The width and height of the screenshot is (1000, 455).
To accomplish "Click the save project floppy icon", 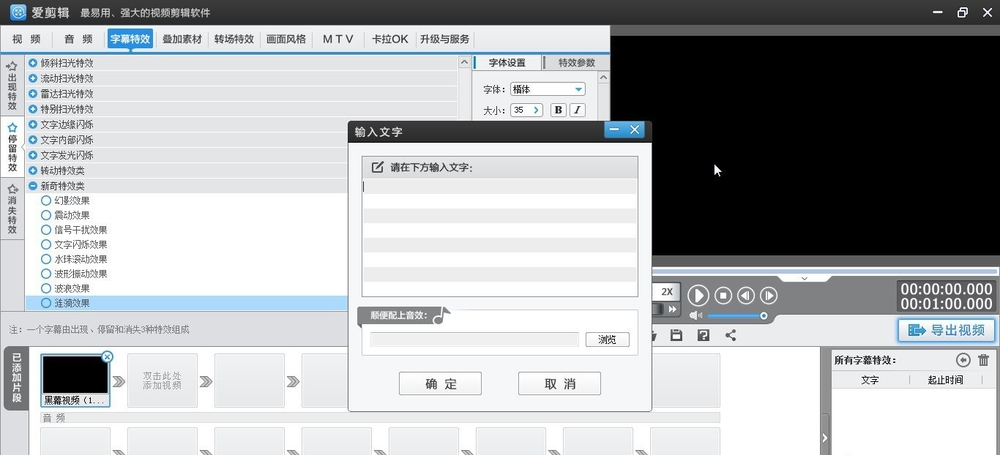I will click(677, 335).
